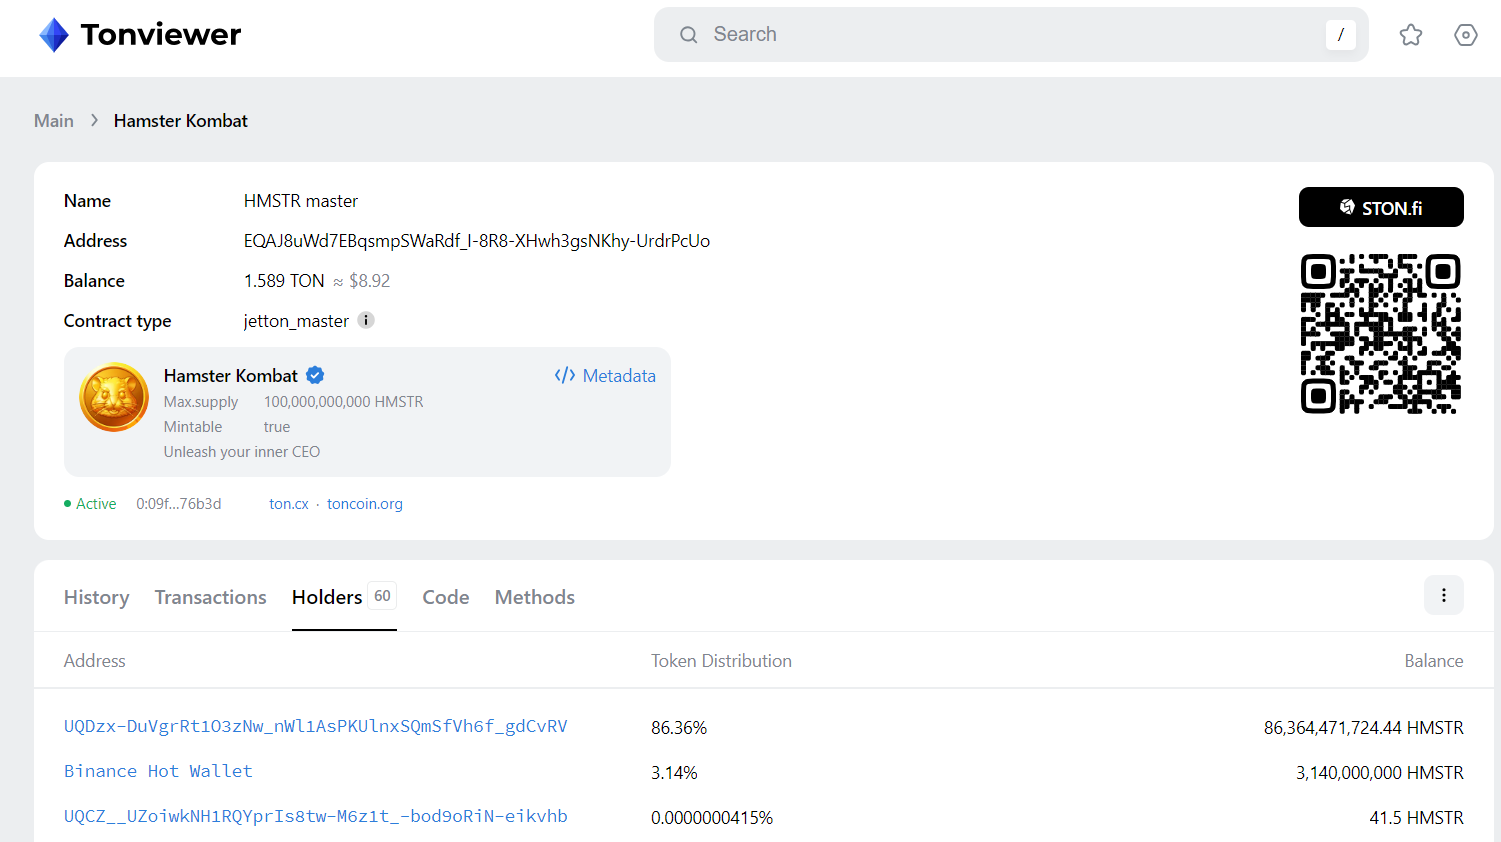
Task: Go to Main breadcrumb link
Action: point(54,121)
